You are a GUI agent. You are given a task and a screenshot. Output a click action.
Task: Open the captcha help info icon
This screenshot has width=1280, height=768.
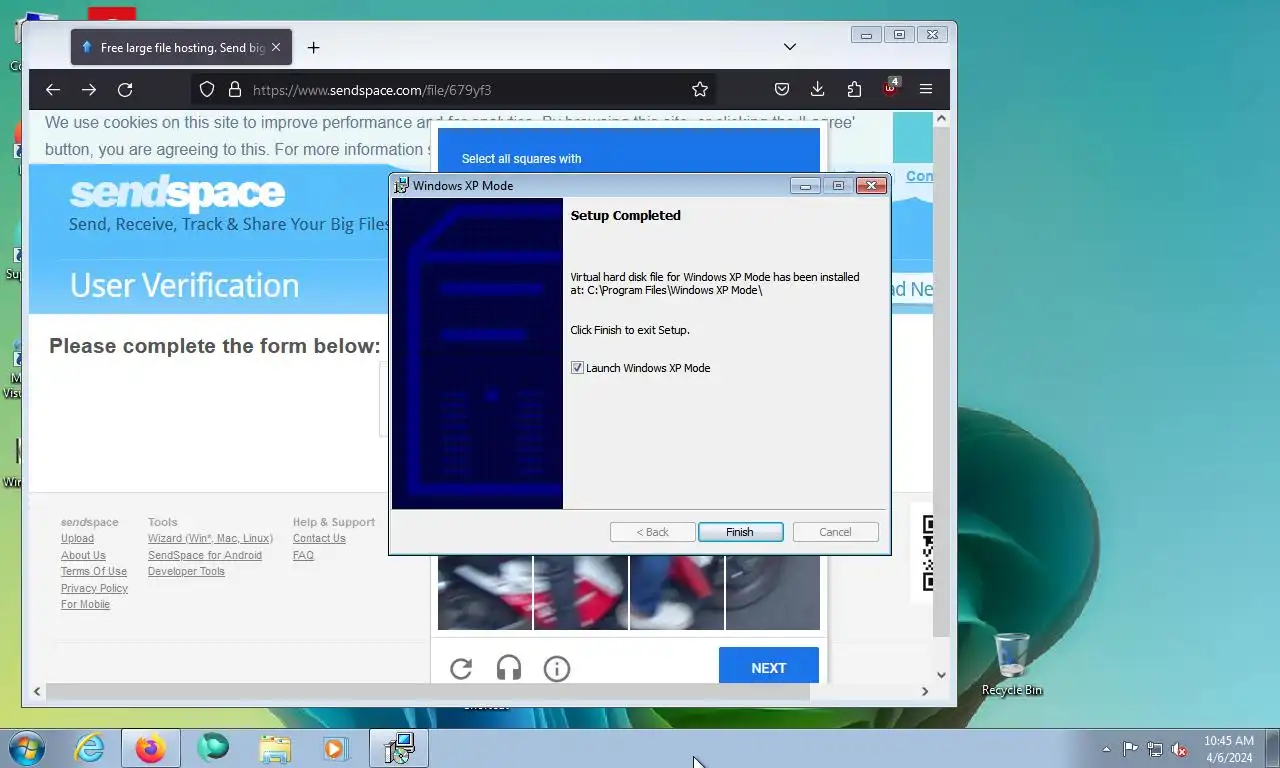tap(557, 668)
